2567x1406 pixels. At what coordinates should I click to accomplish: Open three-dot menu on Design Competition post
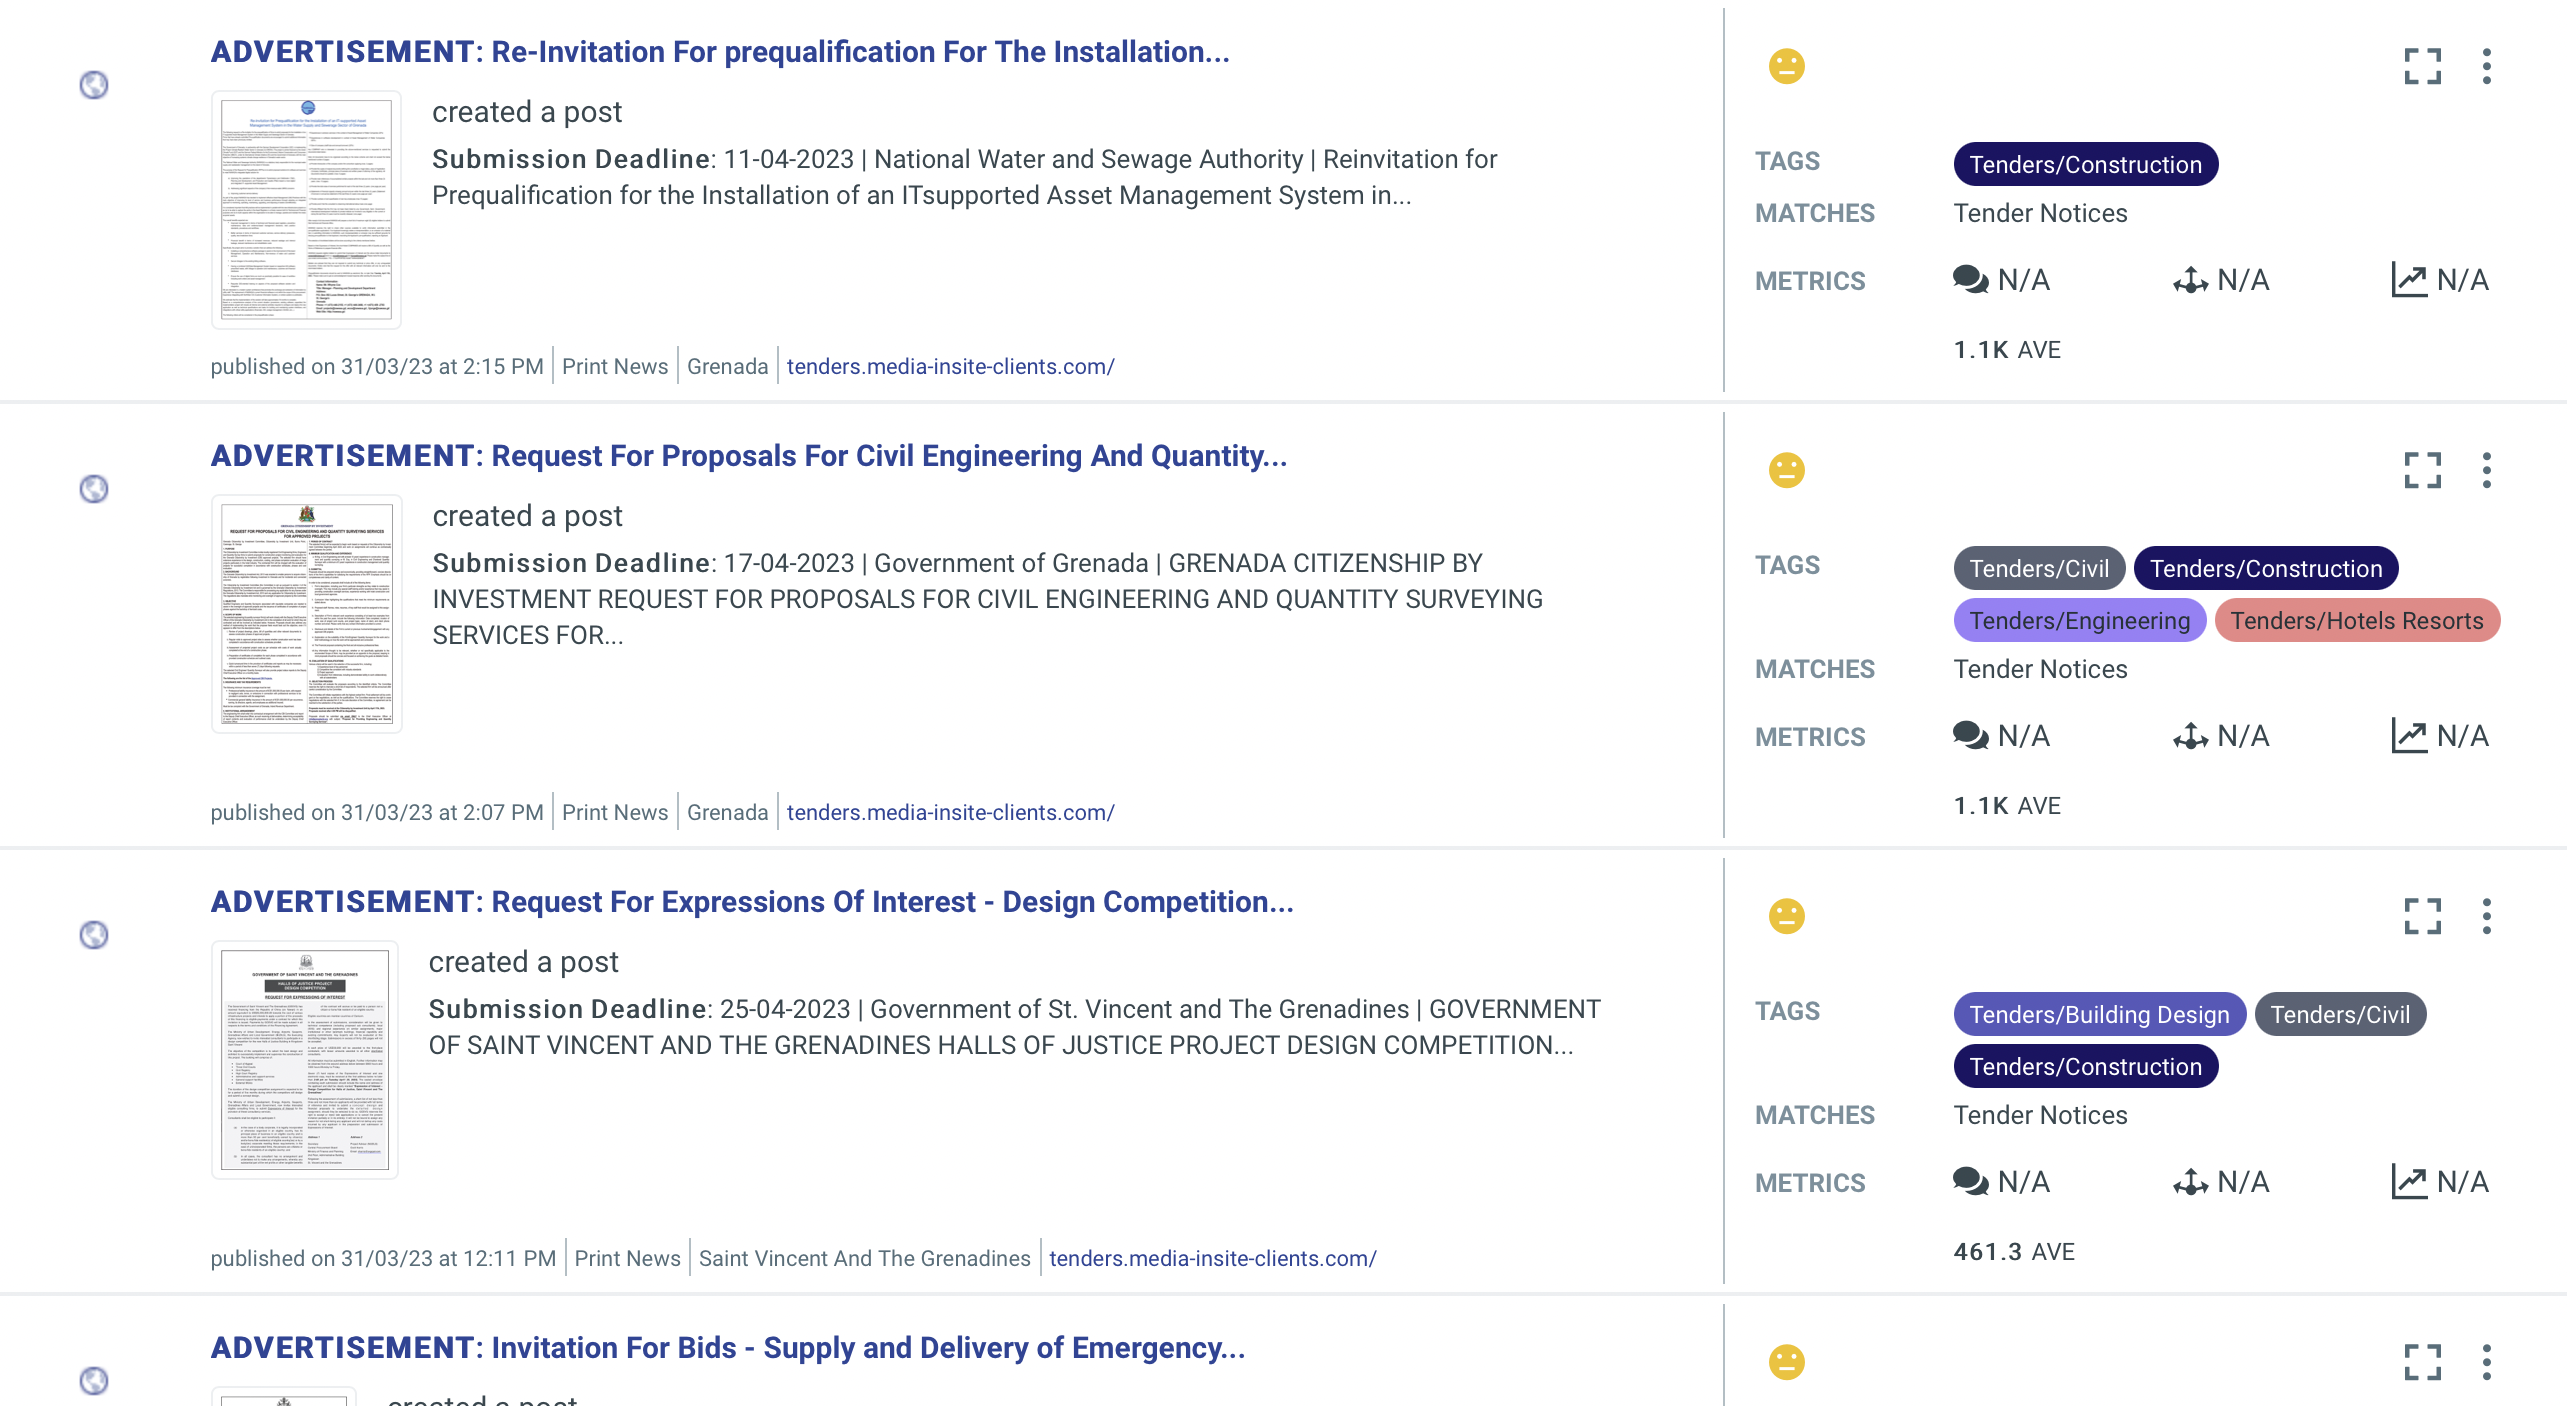coord(2486,916)
